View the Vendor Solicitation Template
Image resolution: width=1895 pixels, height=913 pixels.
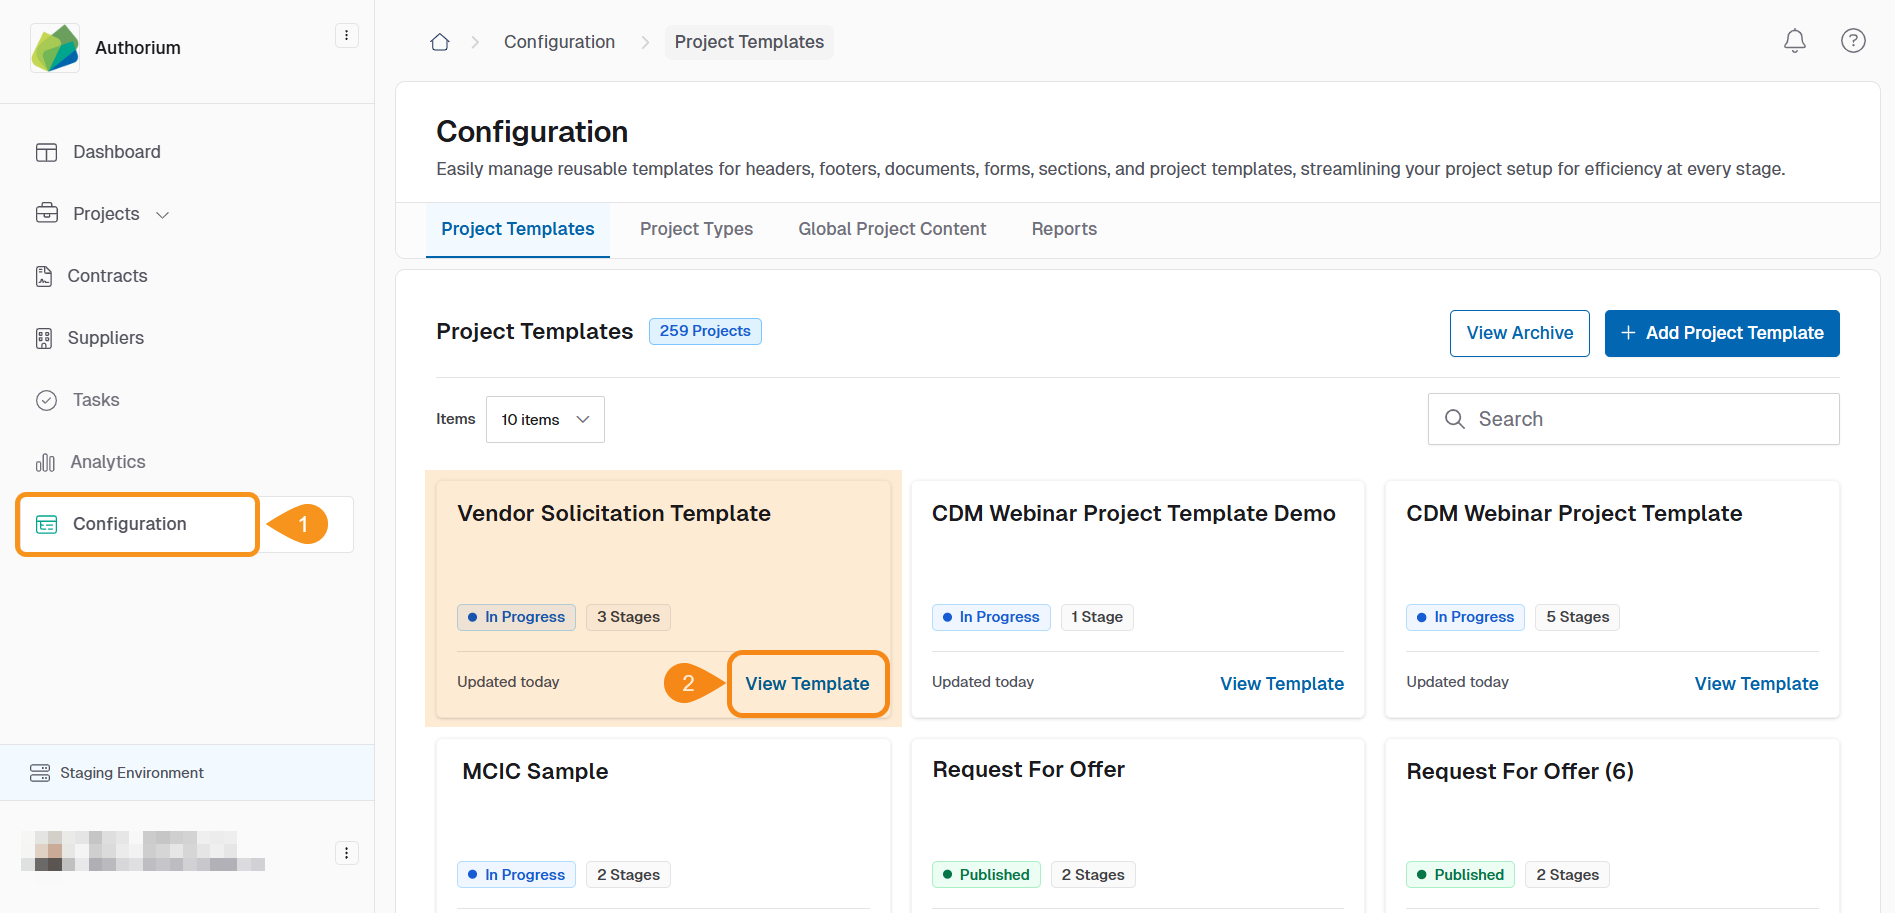tap(807, 684)
